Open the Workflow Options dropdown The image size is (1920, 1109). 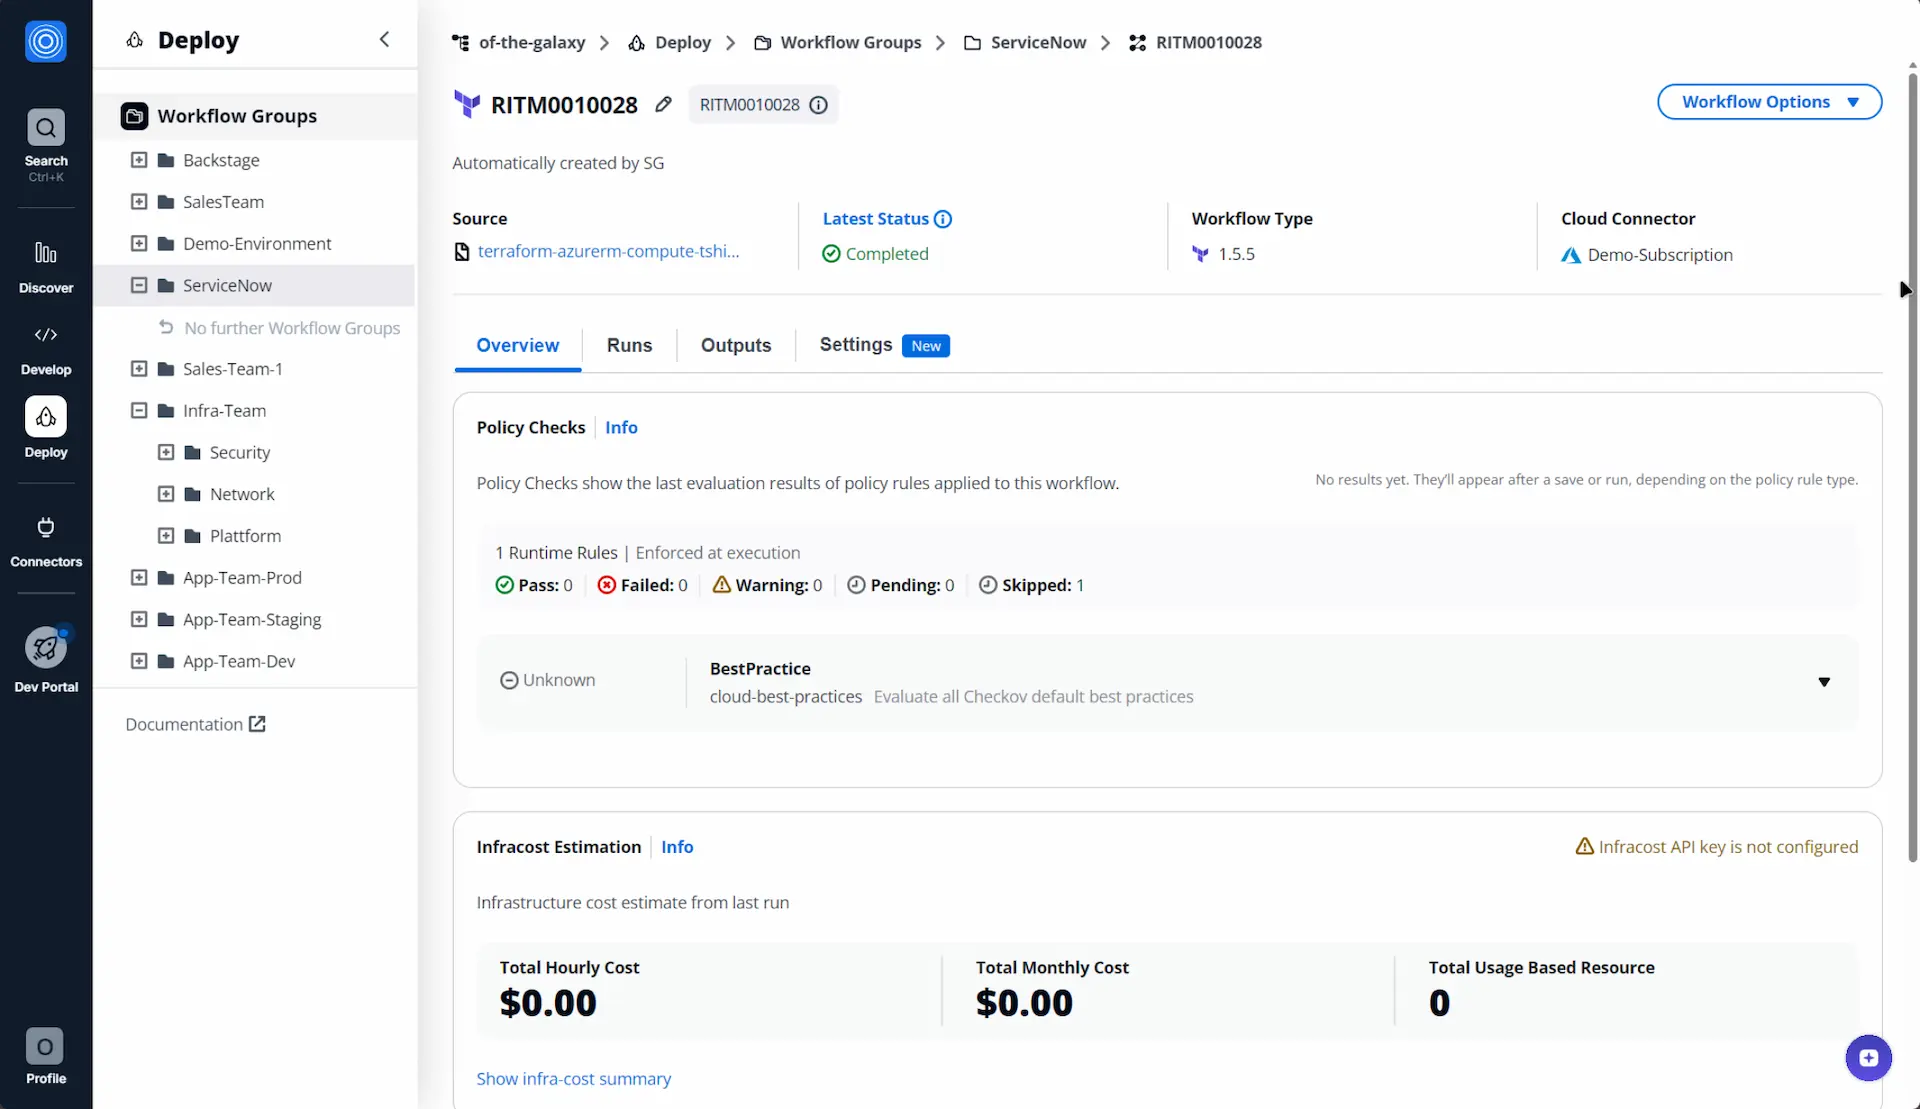click(x=1769, y=102)
